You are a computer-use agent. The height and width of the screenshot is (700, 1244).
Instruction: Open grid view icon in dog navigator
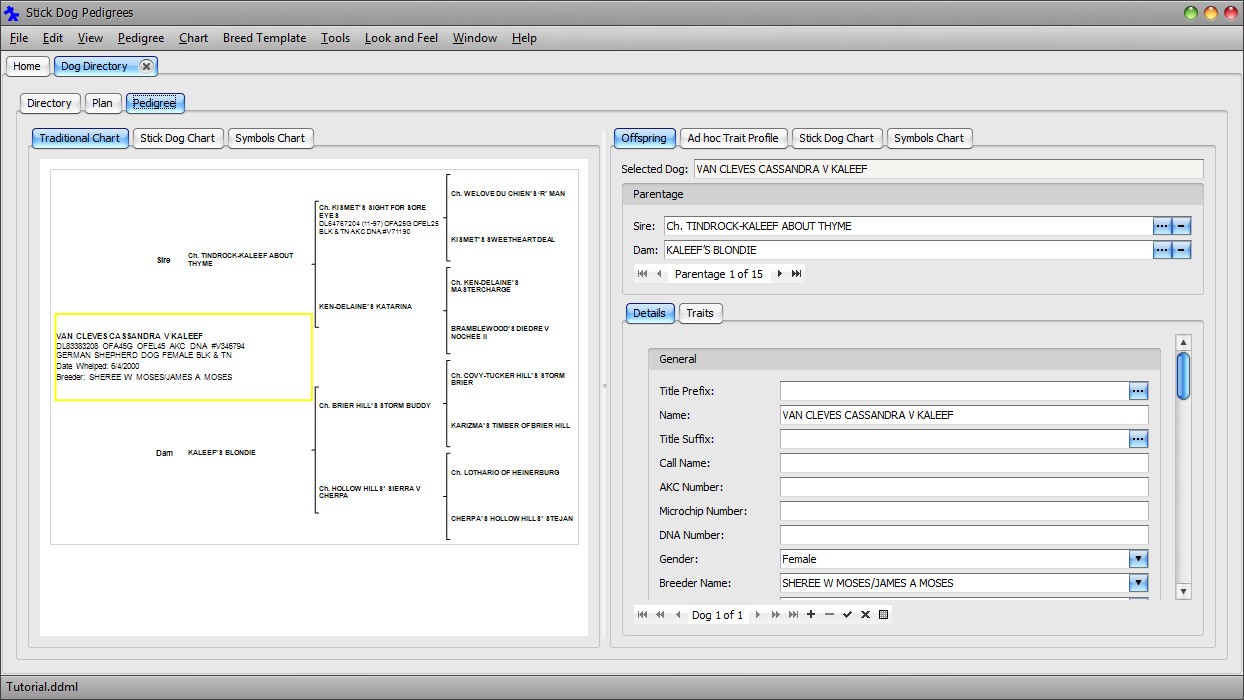pos(884,615)
